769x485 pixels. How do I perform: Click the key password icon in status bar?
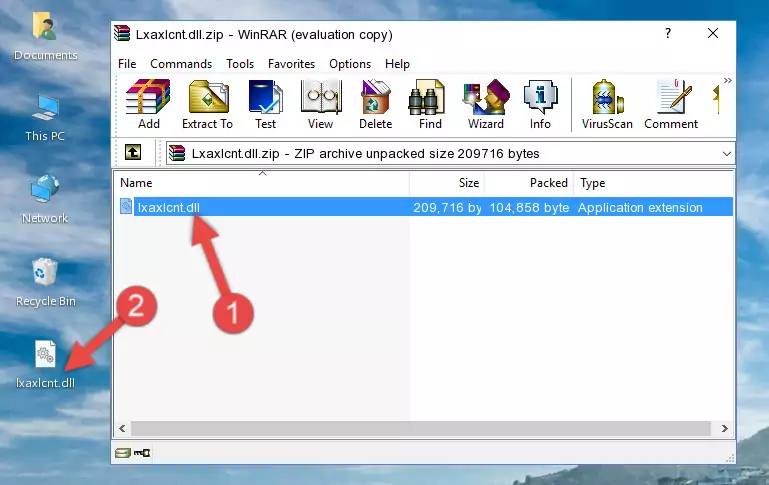pyautogui.click(x=142, y=452)
